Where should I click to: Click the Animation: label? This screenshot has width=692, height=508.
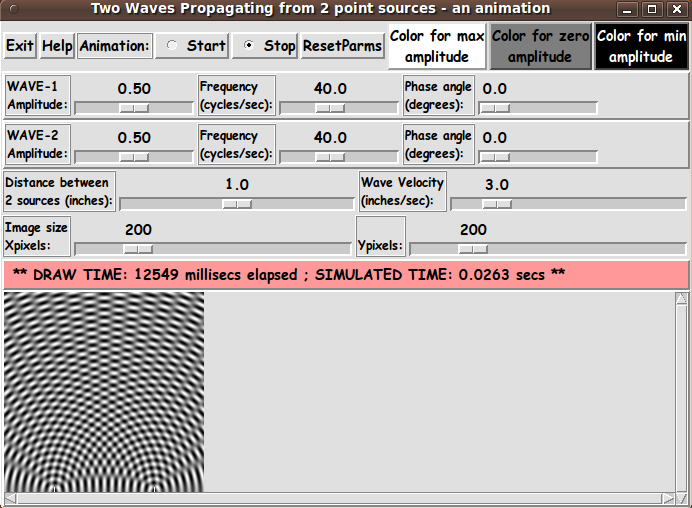click(x=115, y=45)
